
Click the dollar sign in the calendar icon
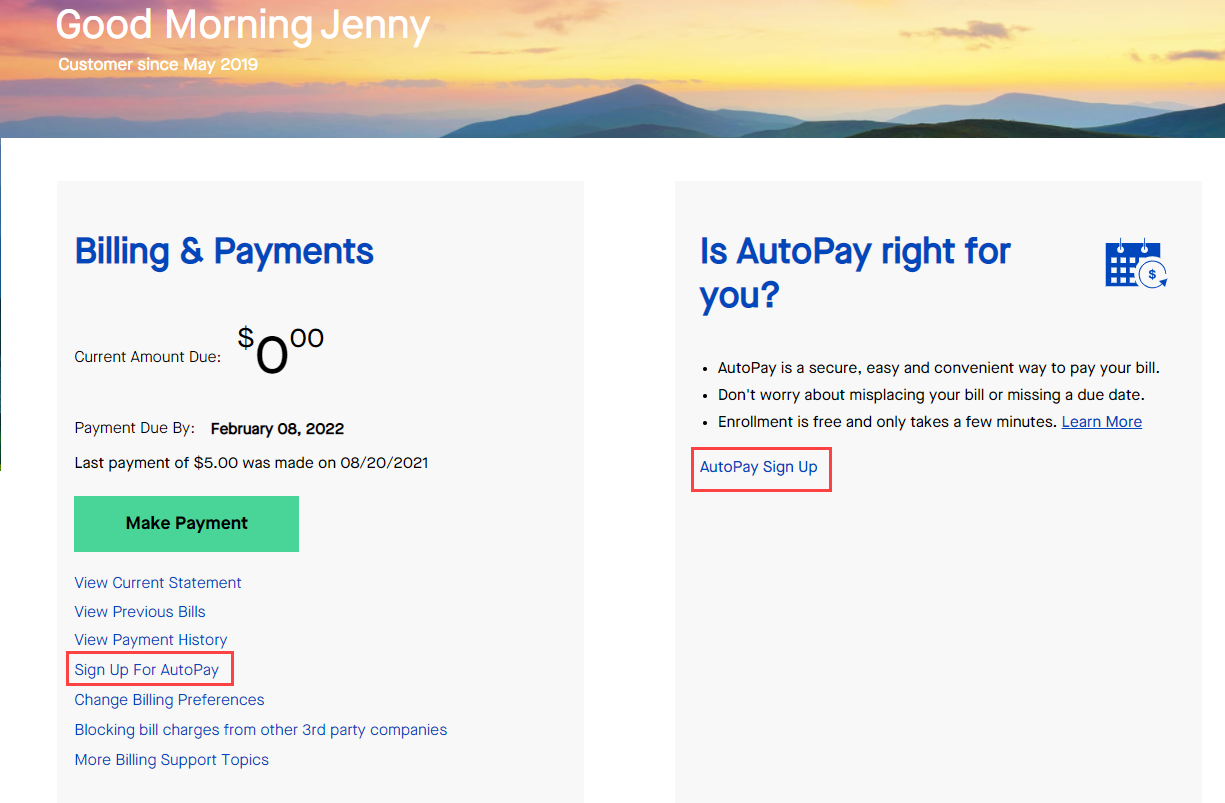[1152, 274]
